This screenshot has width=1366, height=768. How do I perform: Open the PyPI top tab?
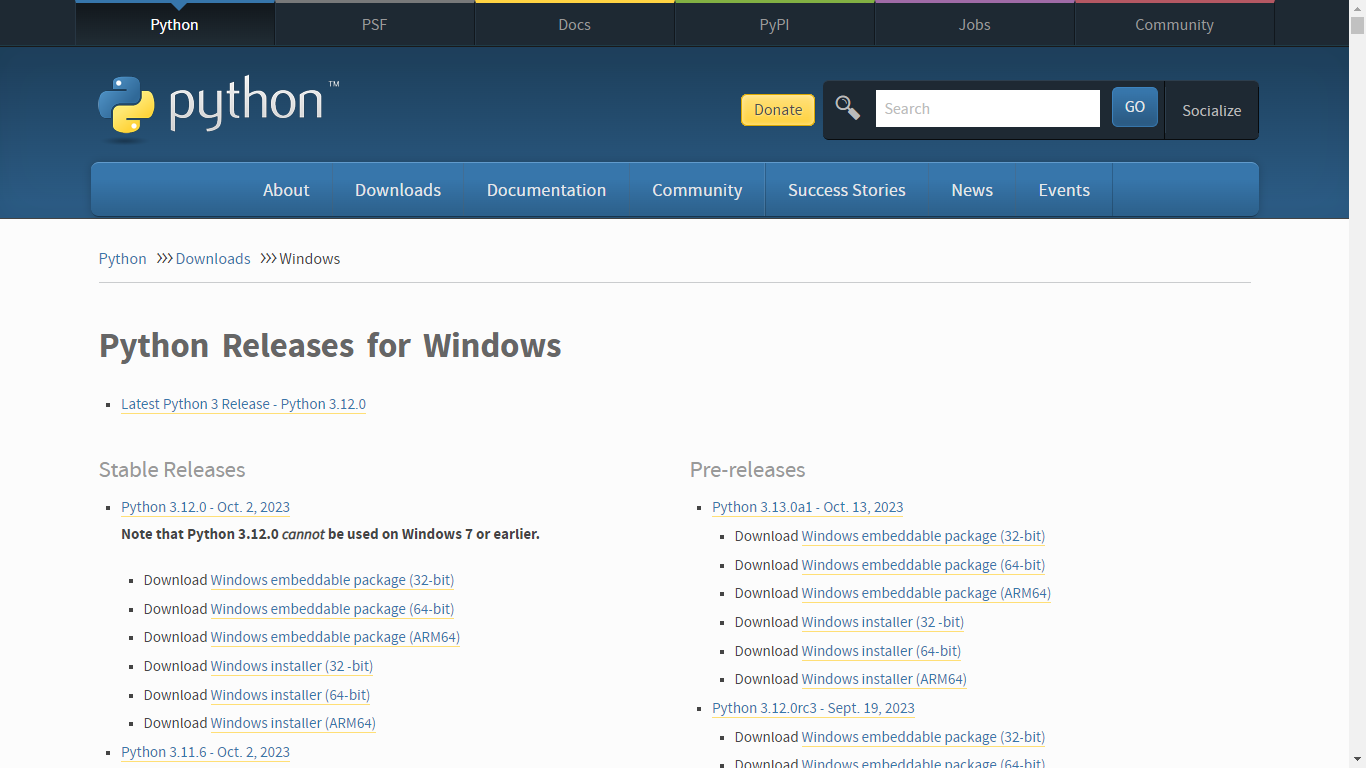coord(774,24)
